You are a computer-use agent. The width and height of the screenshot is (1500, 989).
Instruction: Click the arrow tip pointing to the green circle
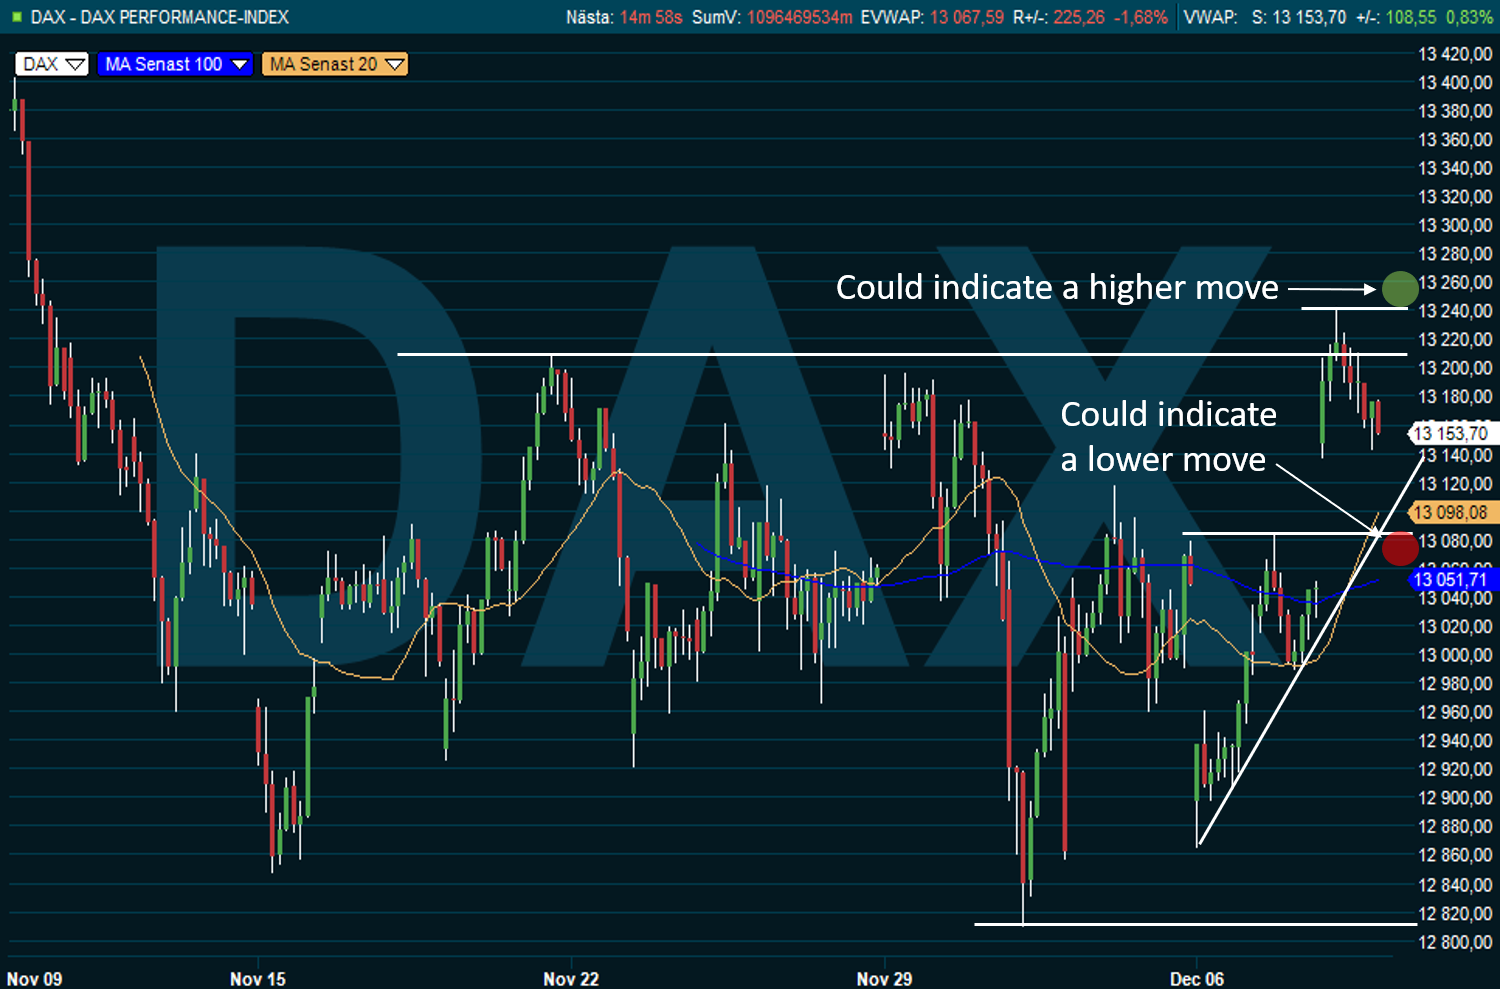coord(1374,289)
